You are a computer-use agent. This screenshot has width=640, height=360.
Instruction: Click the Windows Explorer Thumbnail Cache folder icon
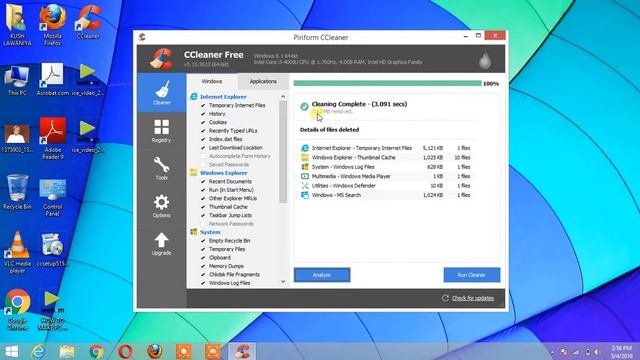click(x=305, y=157)
